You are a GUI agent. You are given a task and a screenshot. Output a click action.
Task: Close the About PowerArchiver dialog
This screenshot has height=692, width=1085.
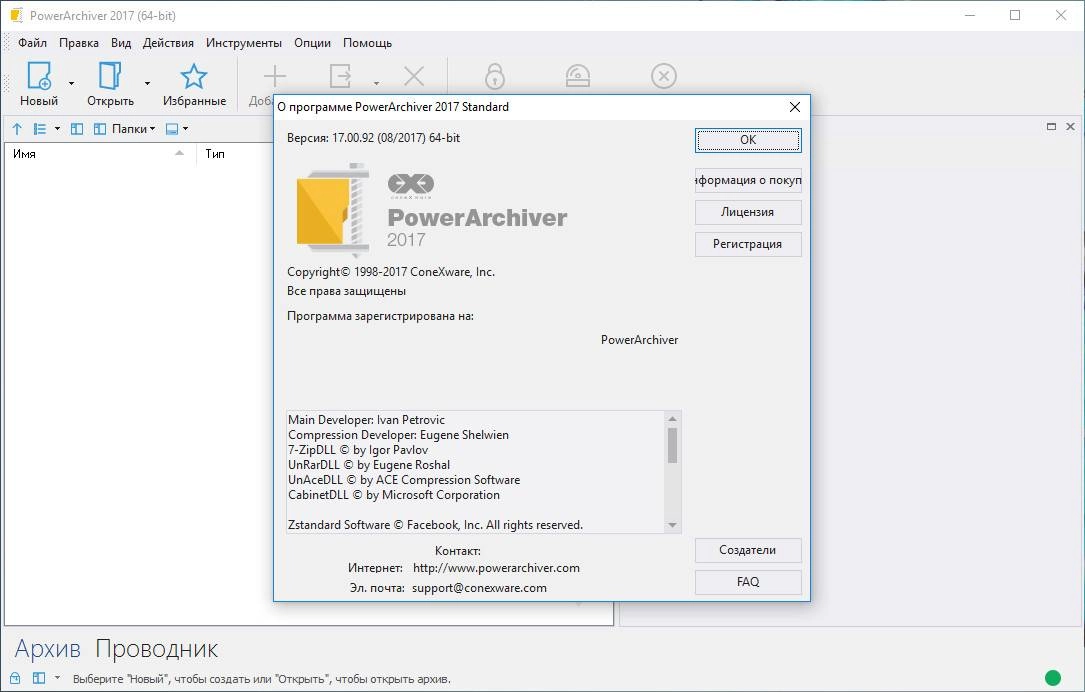tap(794, 107)
